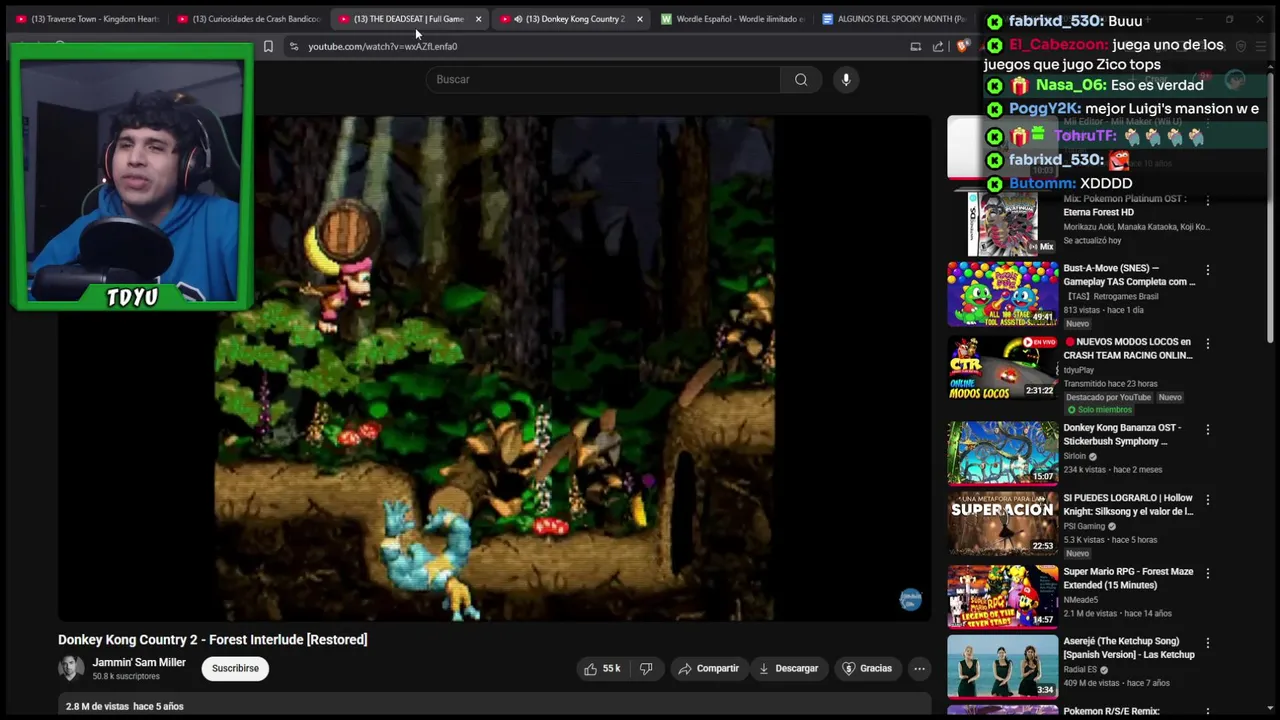Switch to Curiosidades de Crash Bandicoot tab
Image resolution: width=1280 pixels, height=720 pixels.
[248, 19]
